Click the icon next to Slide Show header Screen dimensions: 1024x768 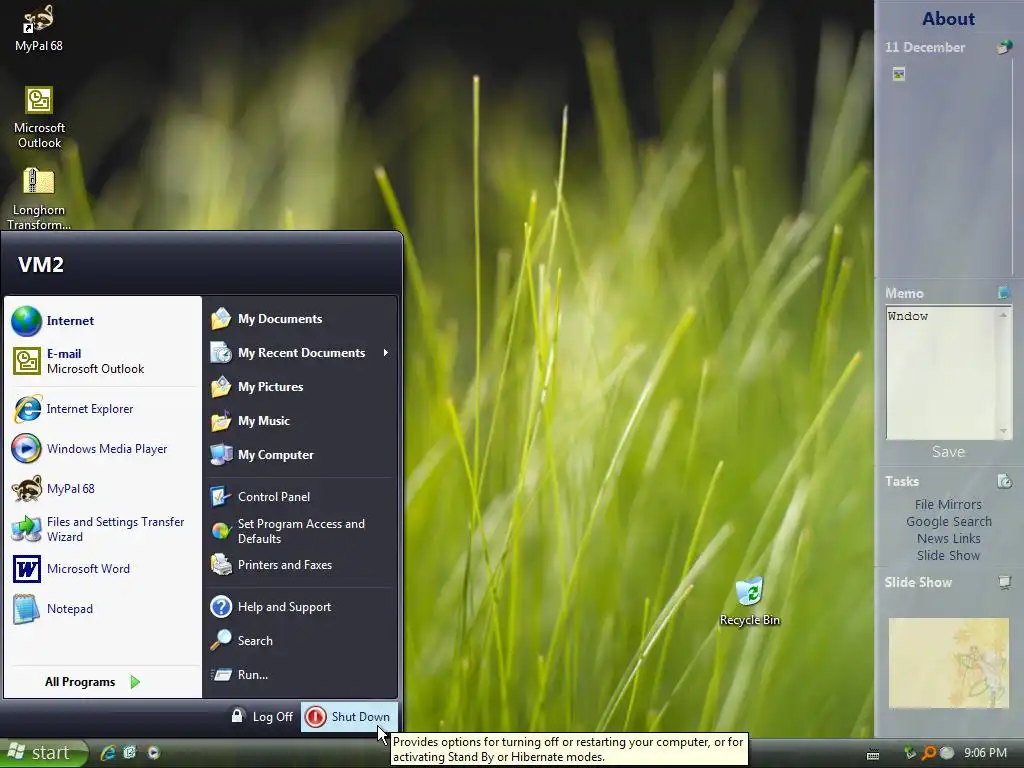coord(1004,582)
